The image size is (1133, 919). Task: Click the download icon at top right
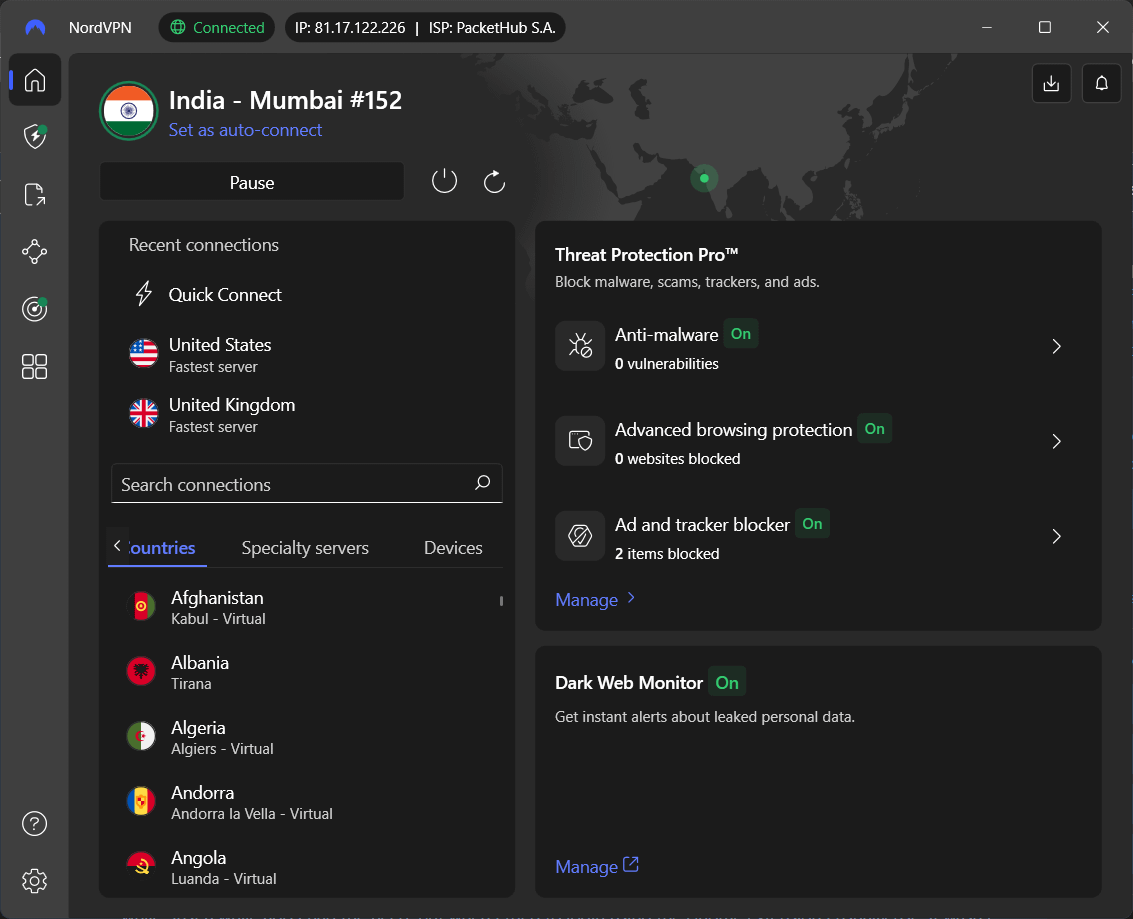click(1051, 83)
